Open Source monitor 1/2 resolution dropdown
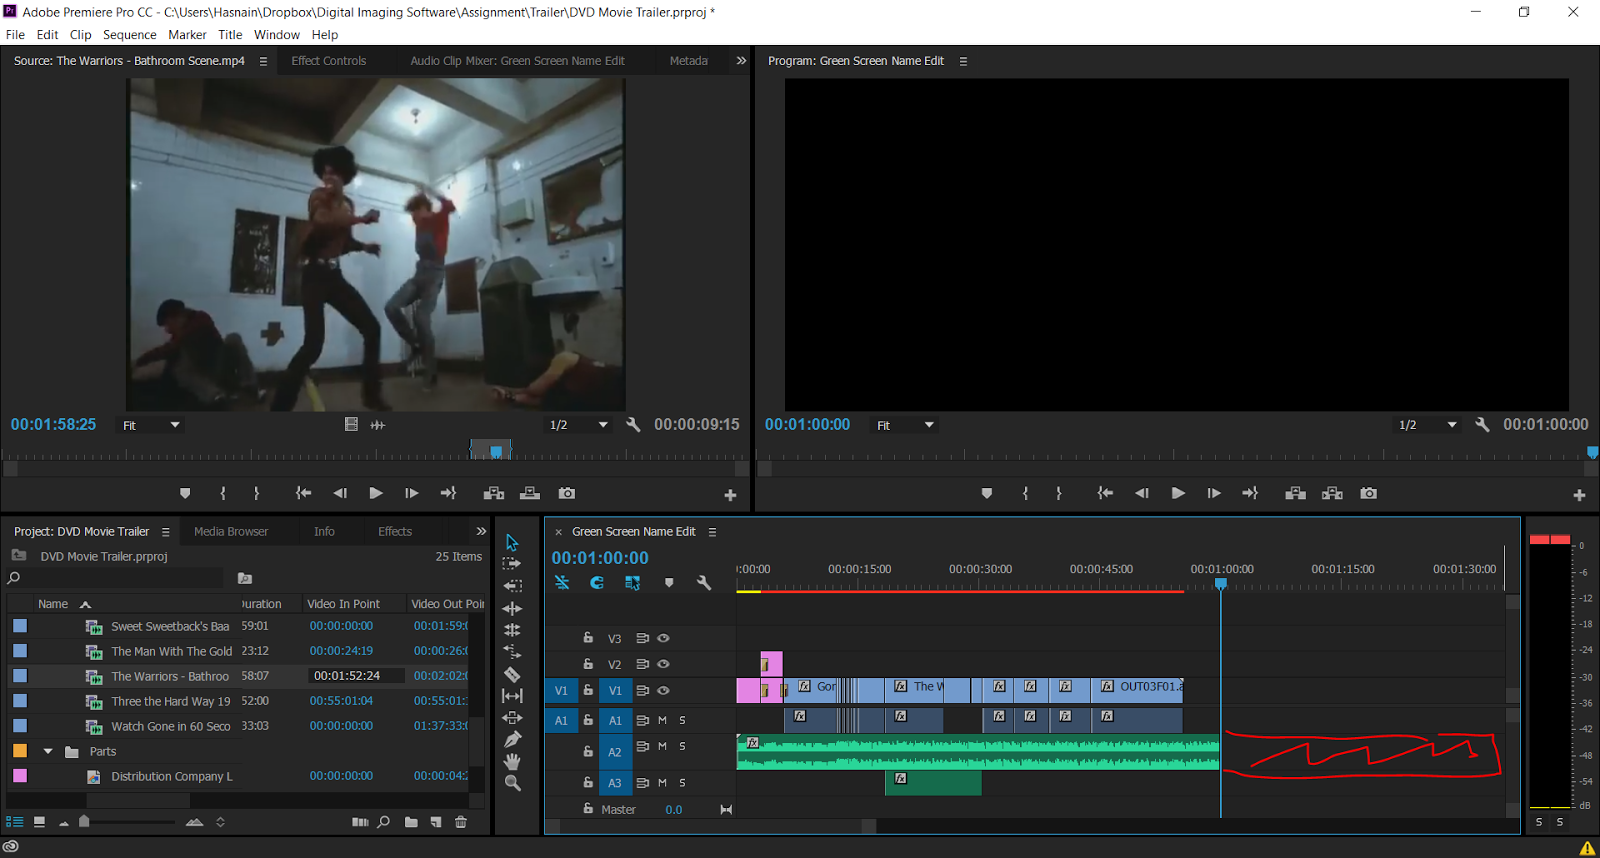This screenshot has width=1600, height=858. (578, 425)
